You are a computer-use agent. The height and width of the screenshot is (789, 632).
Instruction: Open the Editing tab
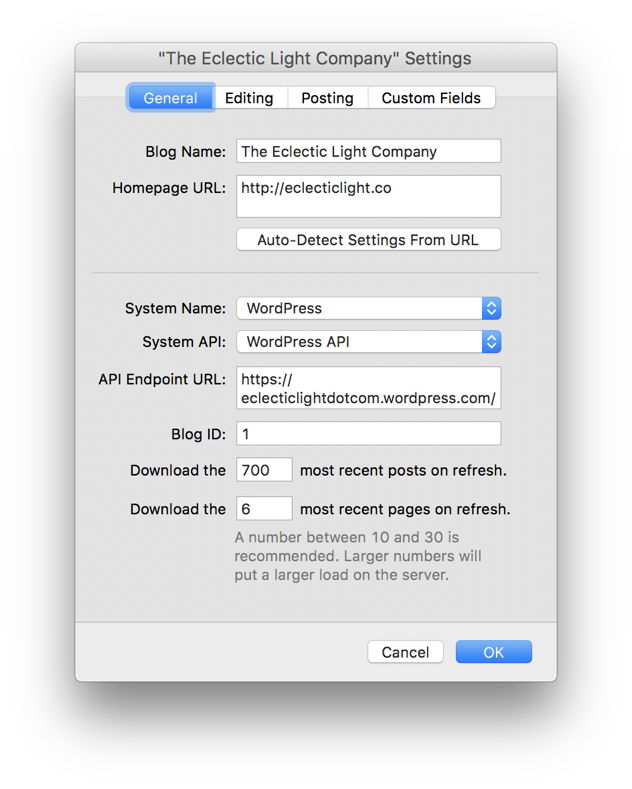(249, 98)
